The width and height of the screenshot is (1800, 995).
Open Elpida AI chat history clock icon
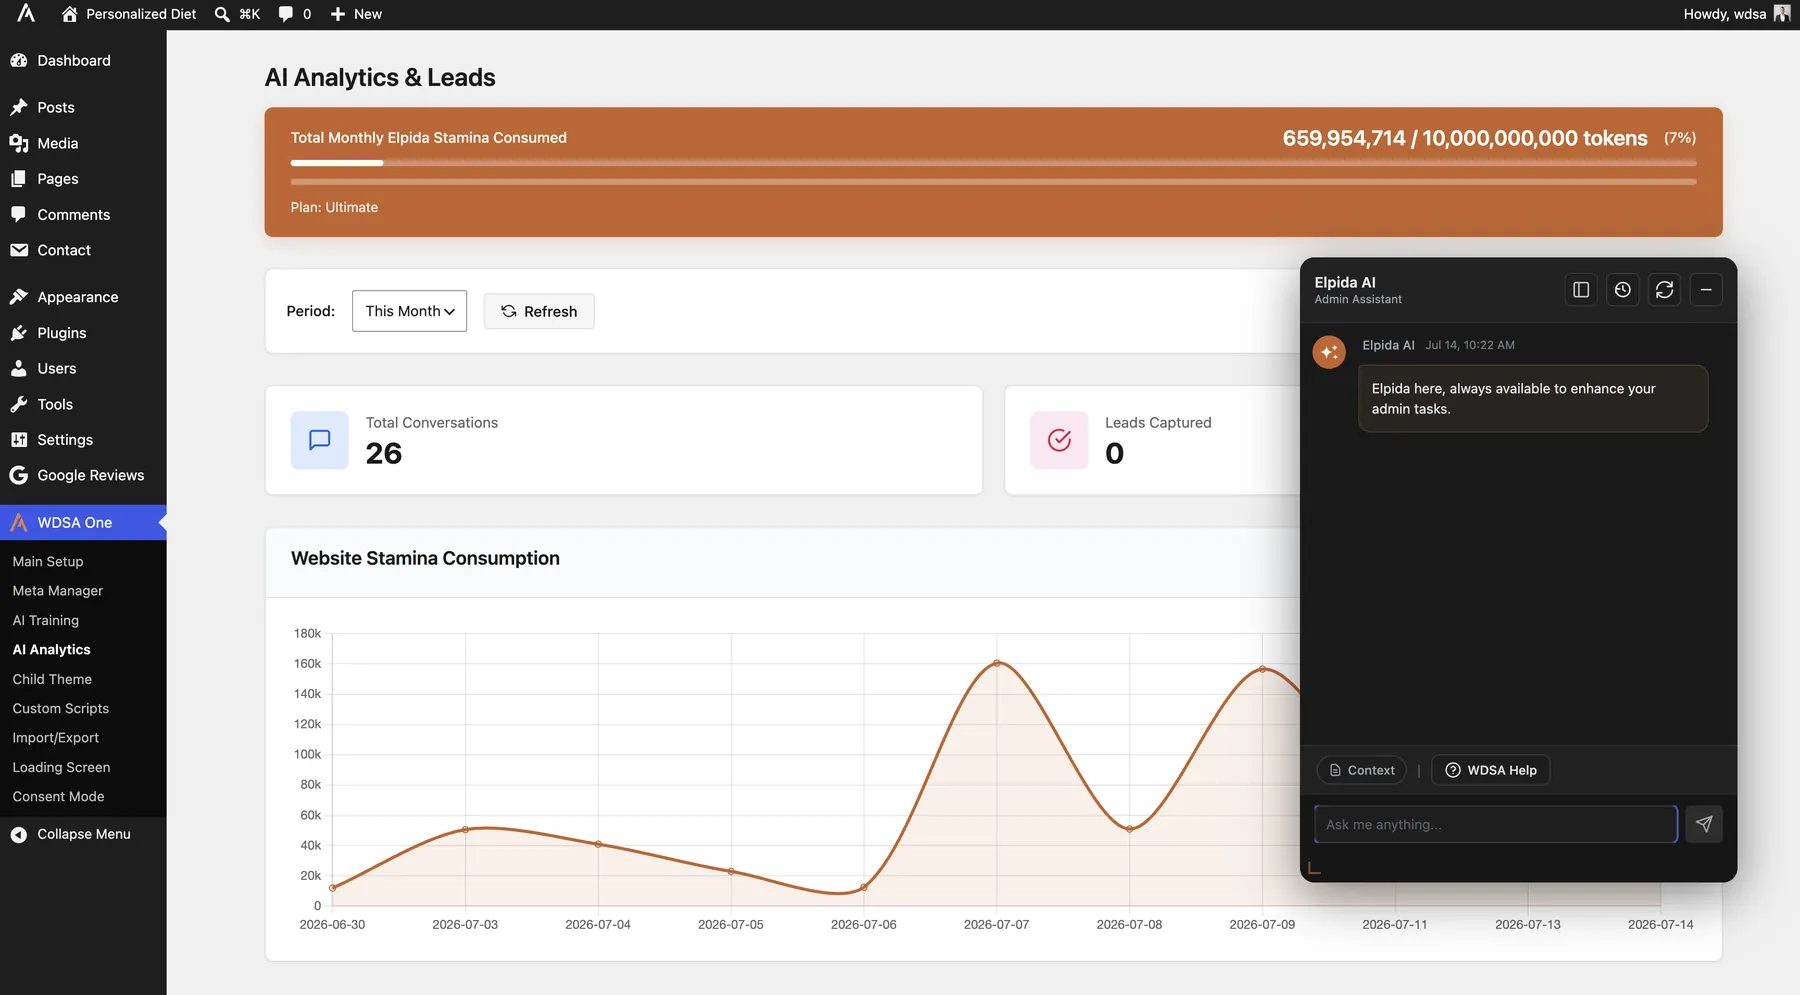[x=1622, y=290]
